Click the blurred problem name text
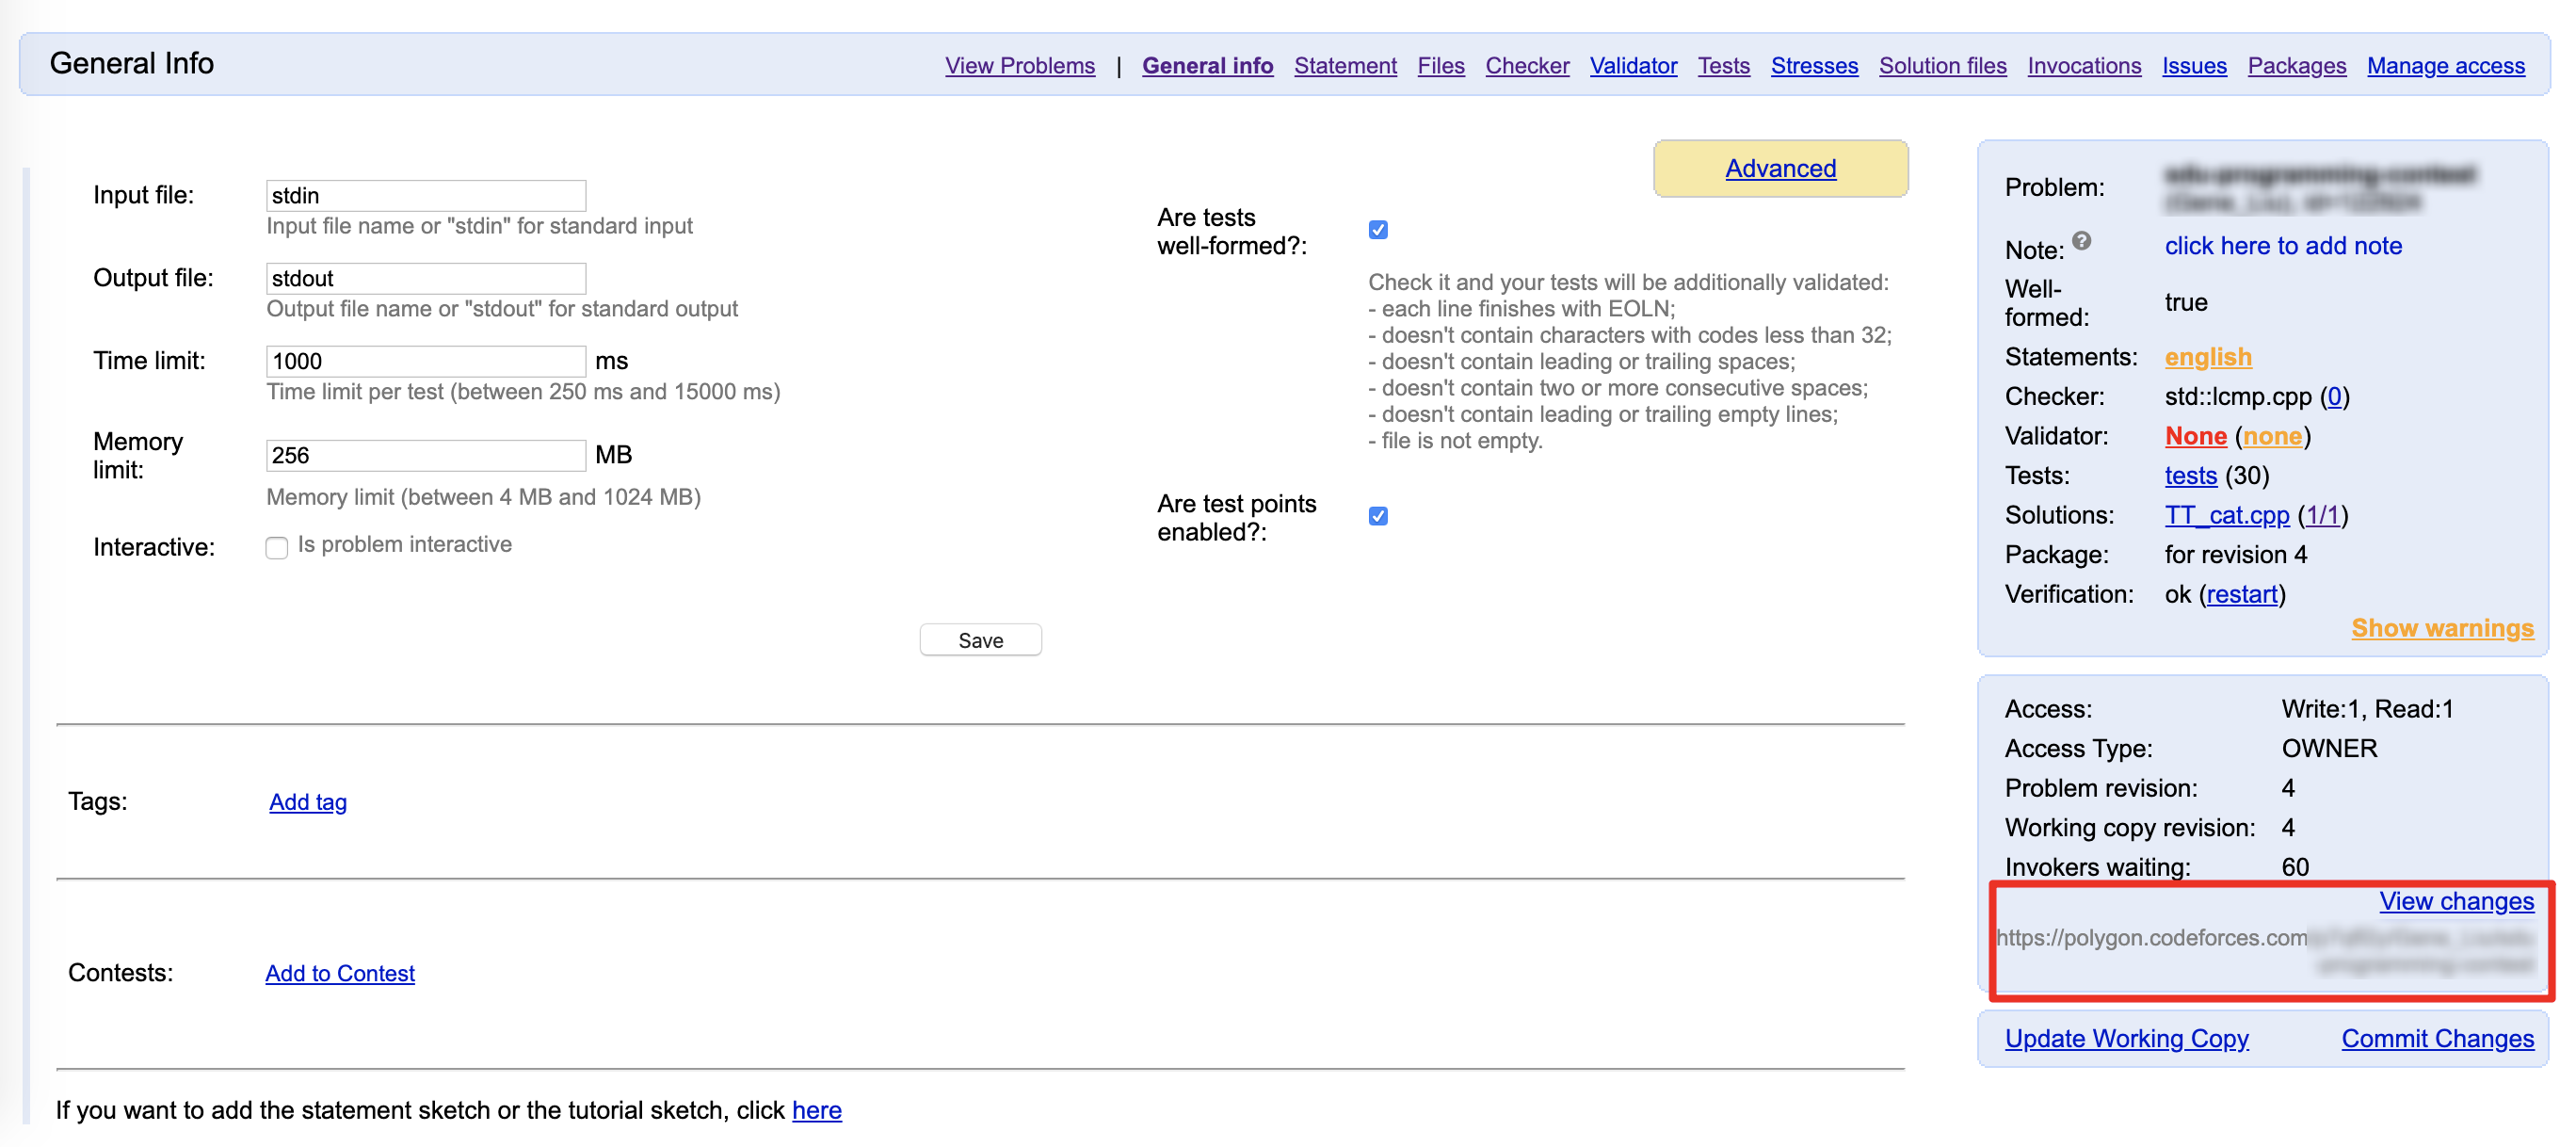The image size is (2576, 1147). click(x=2319, y=188)
